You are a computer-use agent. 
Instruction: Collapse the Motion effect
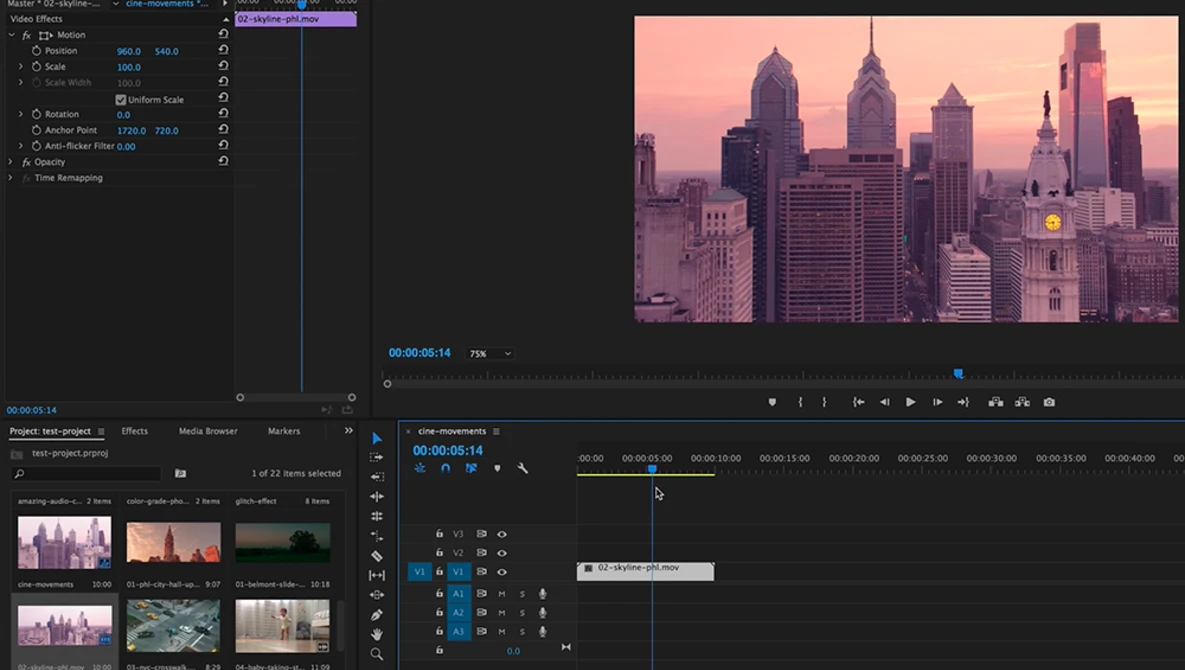11,35
